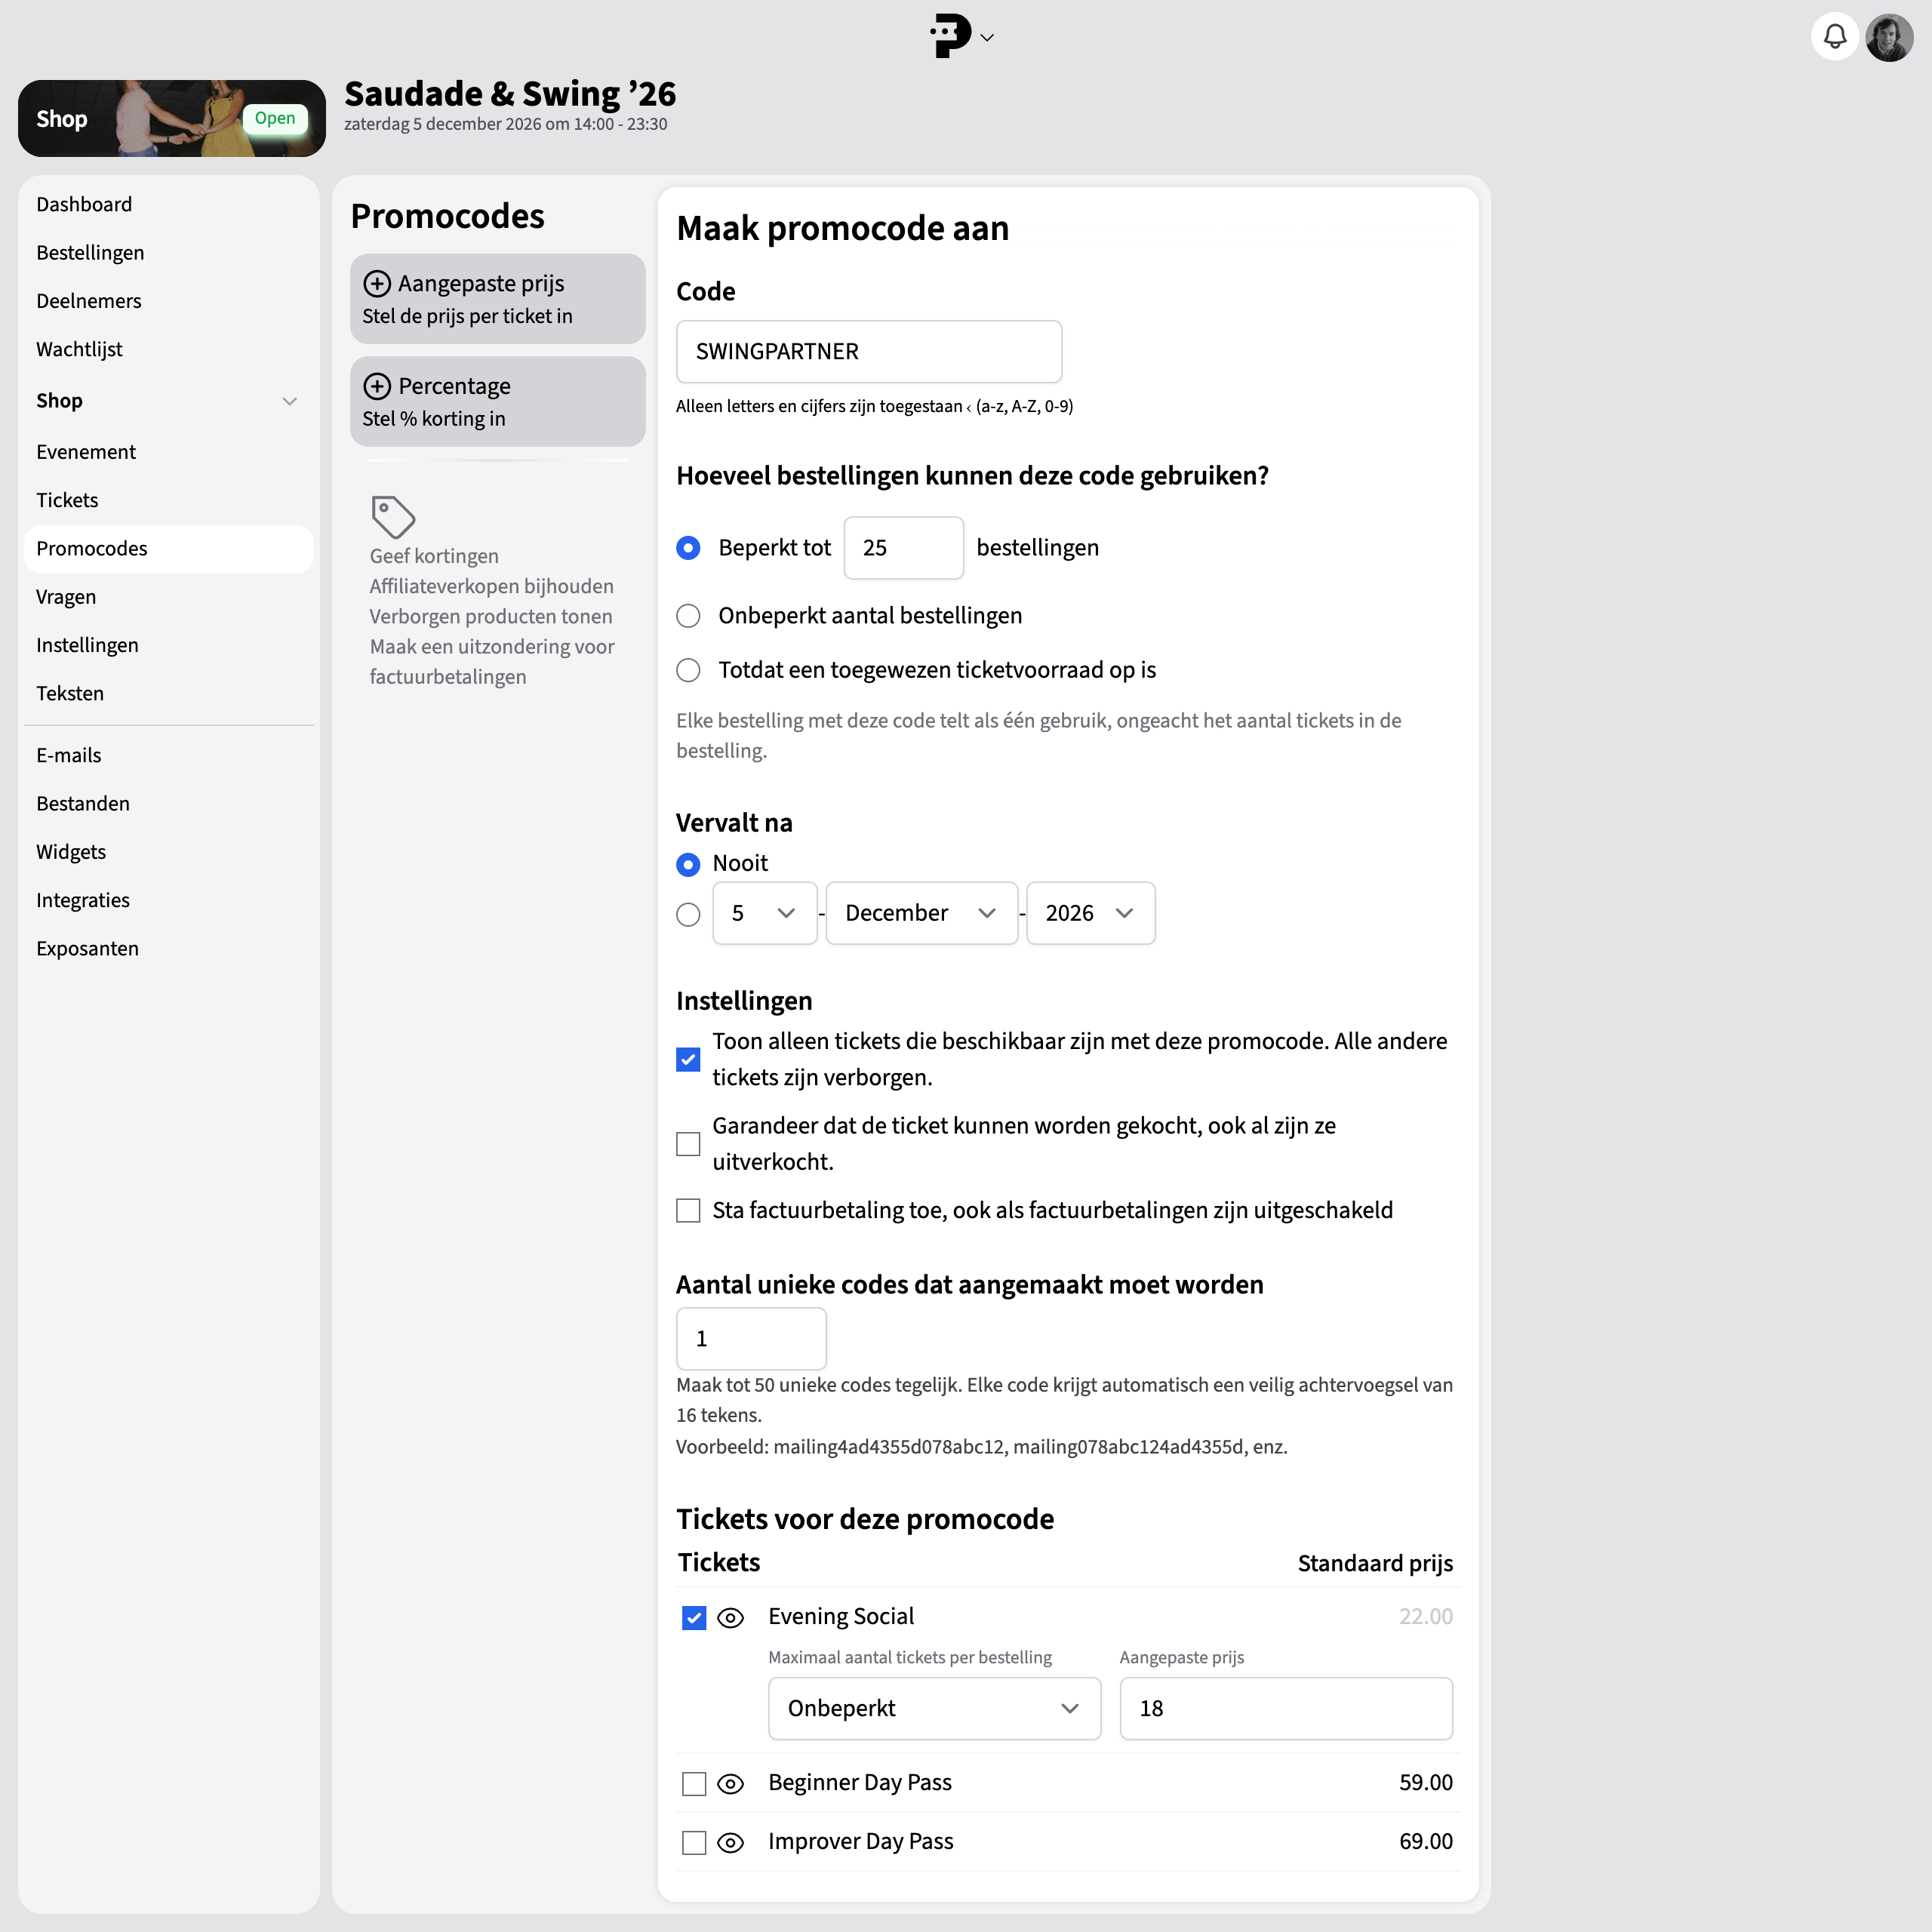Open the Onbeperkt max tickets dropdown
The image size is (1932, 1932).
click(x=935, y=1709)
